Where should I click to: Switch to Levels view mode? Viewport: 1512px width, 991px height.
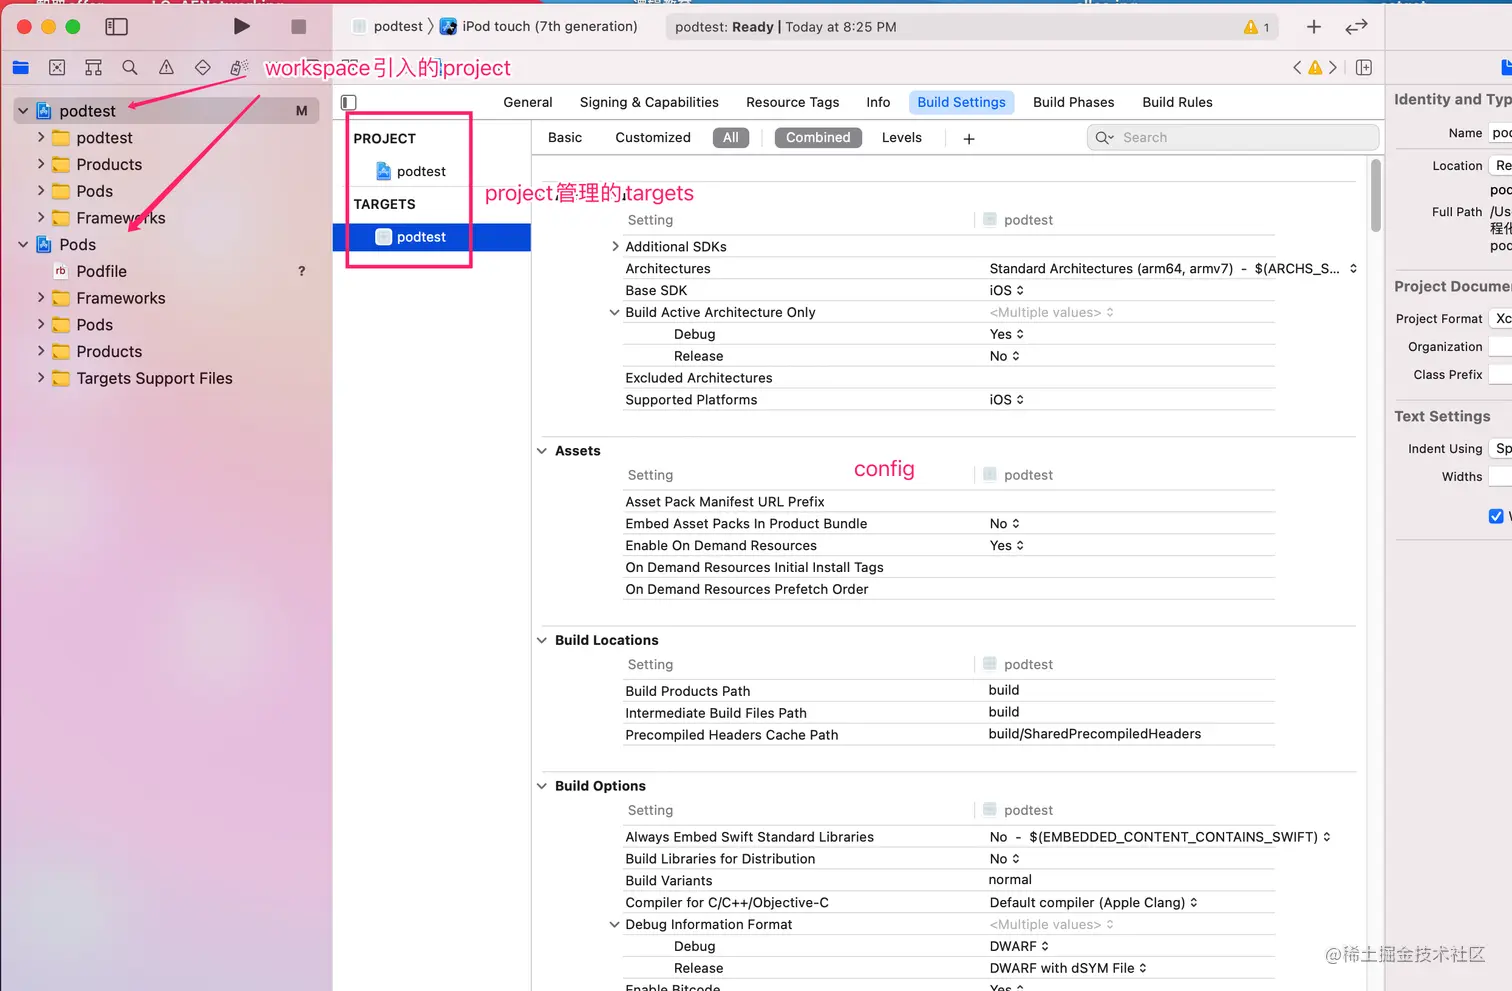[x=902, y=137]
